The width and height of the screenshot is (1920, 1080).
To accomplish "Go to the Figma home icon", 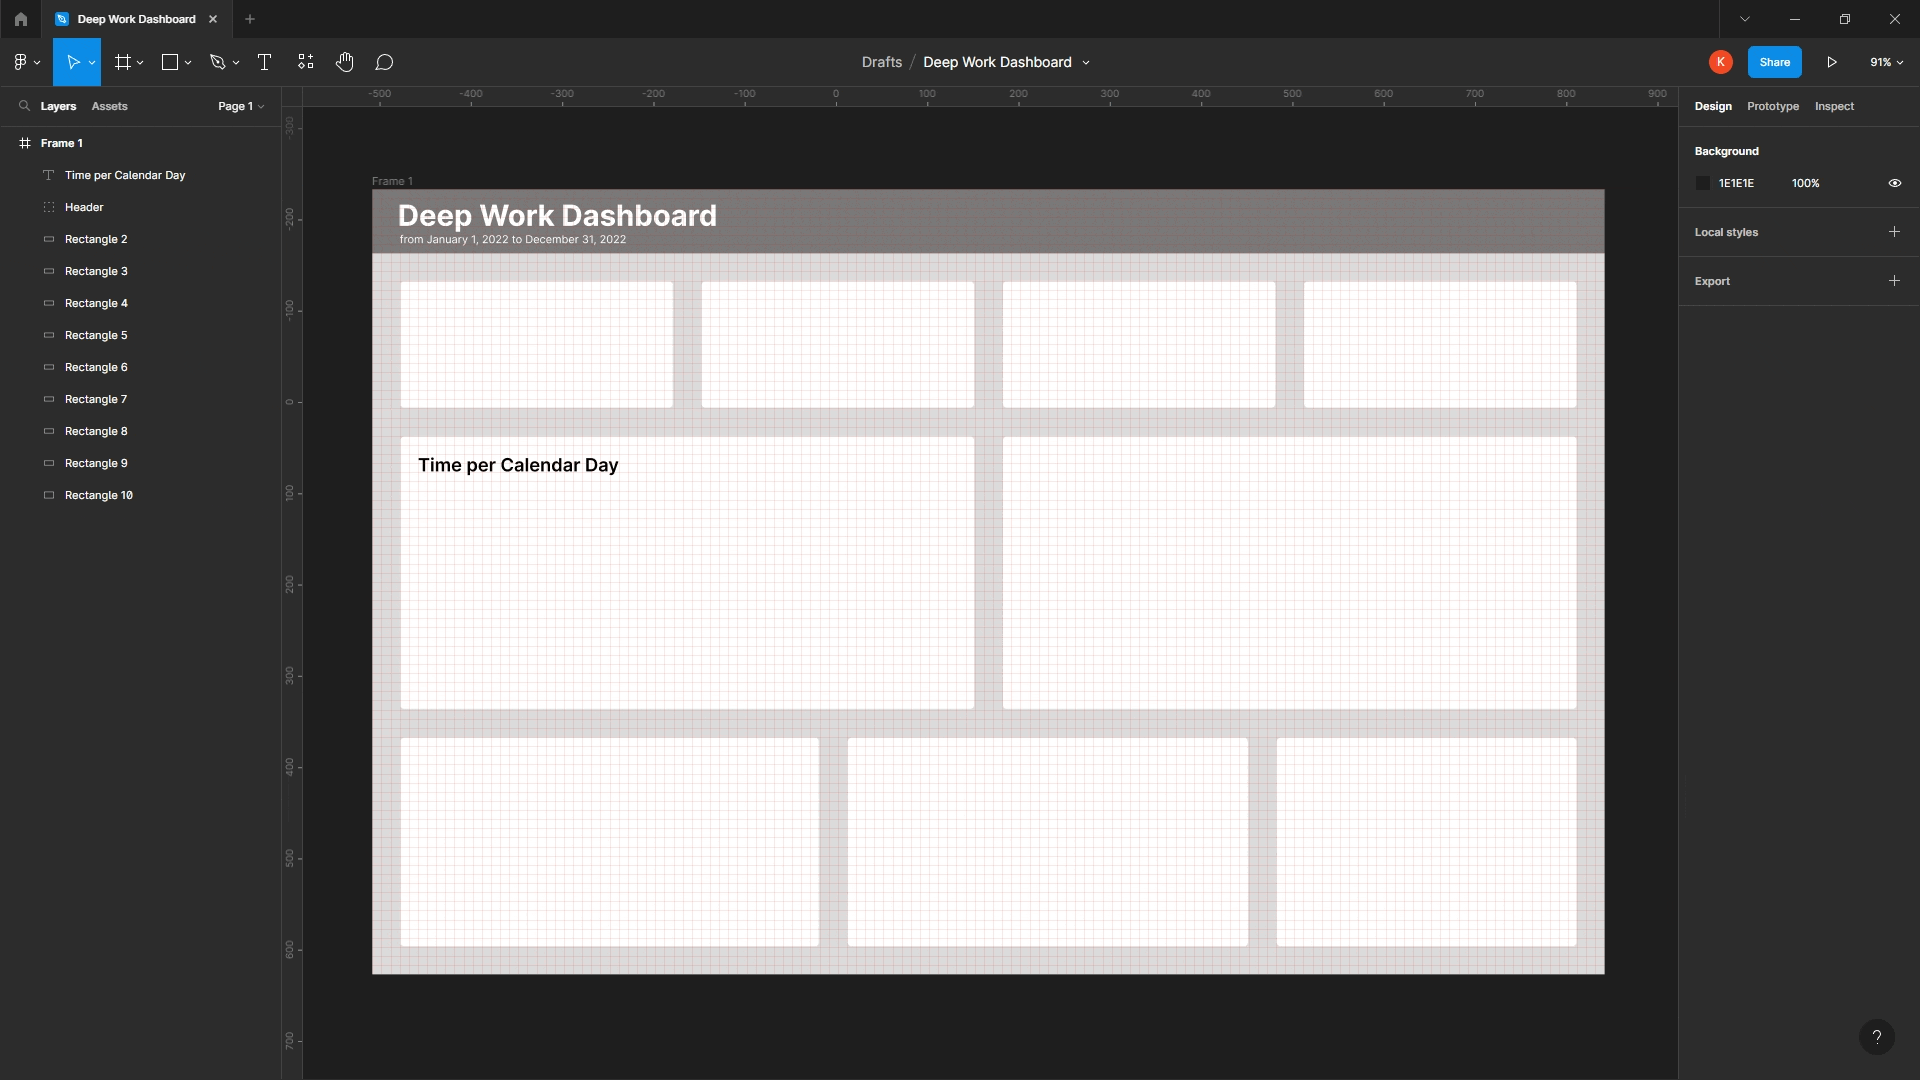I will [20, 19].
